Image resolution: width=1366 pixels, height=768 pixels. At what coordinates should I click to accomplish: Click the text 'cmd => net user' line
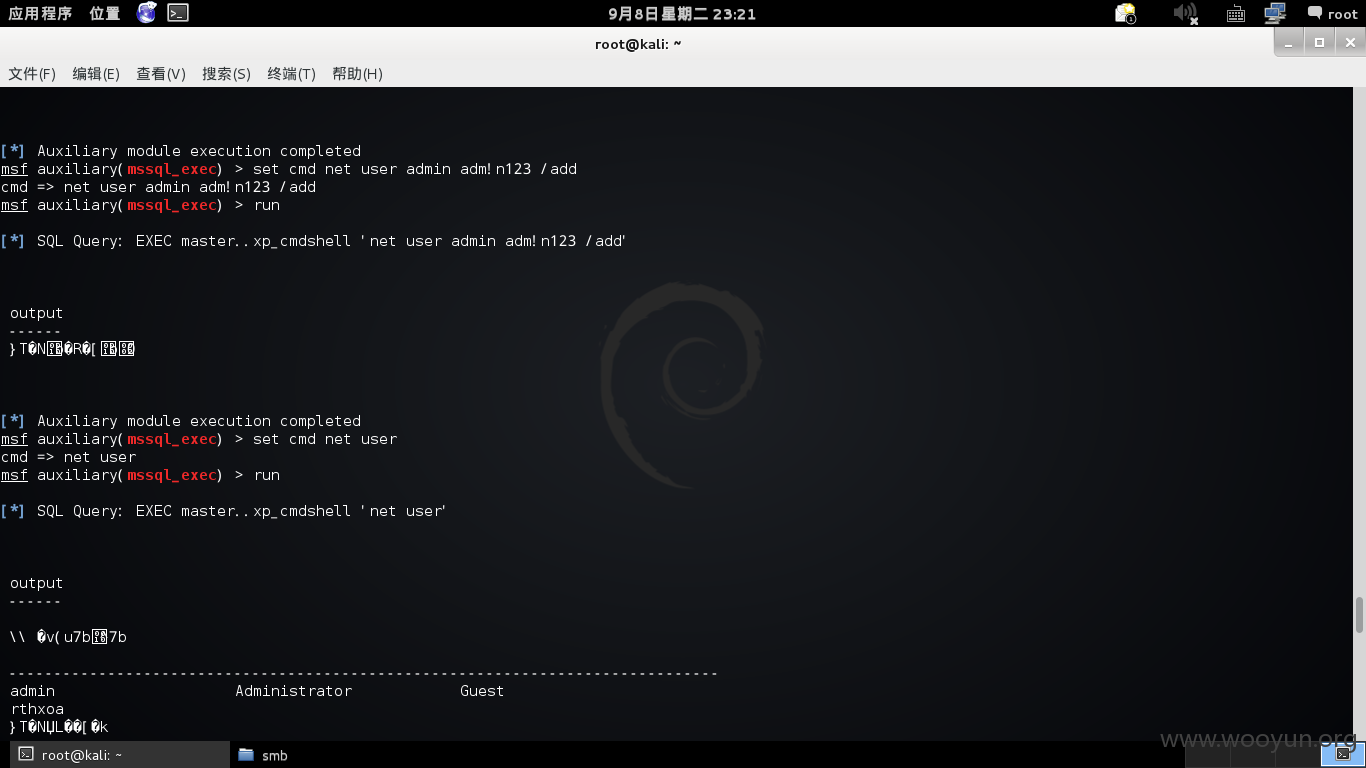[68, 457]
